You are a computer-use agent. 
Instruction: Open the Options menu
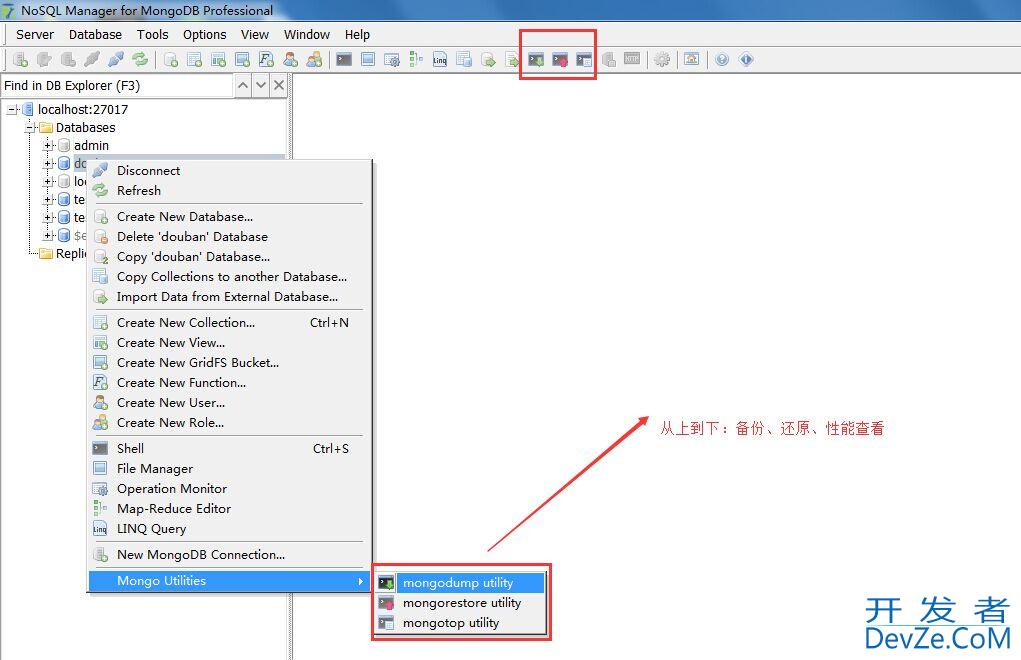[204, 34]
